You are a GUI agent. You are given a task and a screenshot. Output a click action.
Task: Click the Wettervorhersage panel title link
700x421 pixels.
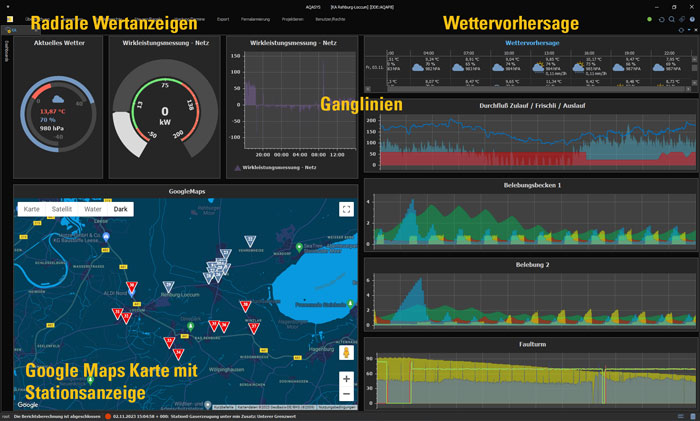pyautogui.click(x=532, y=43)
